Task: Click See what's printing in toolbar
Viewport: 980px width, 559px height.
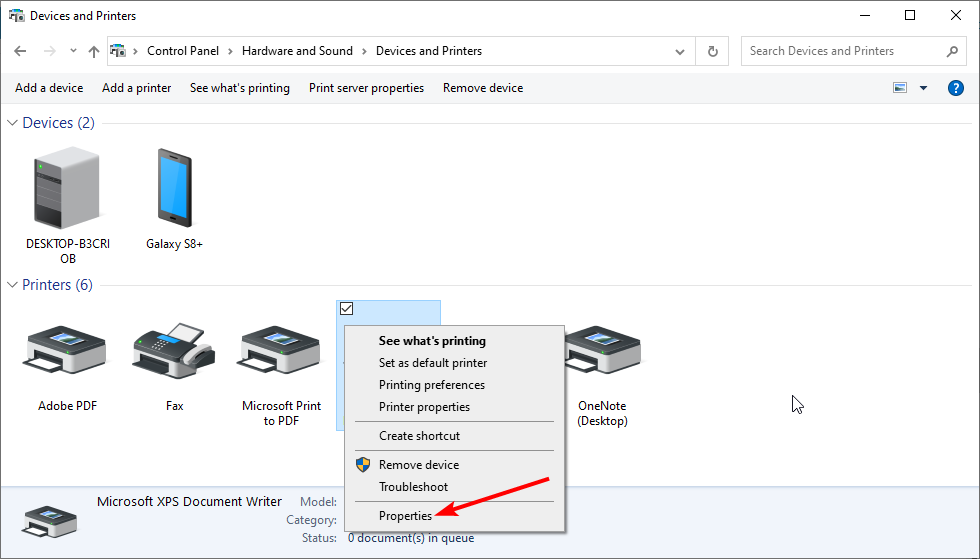Action: (239, 88)
